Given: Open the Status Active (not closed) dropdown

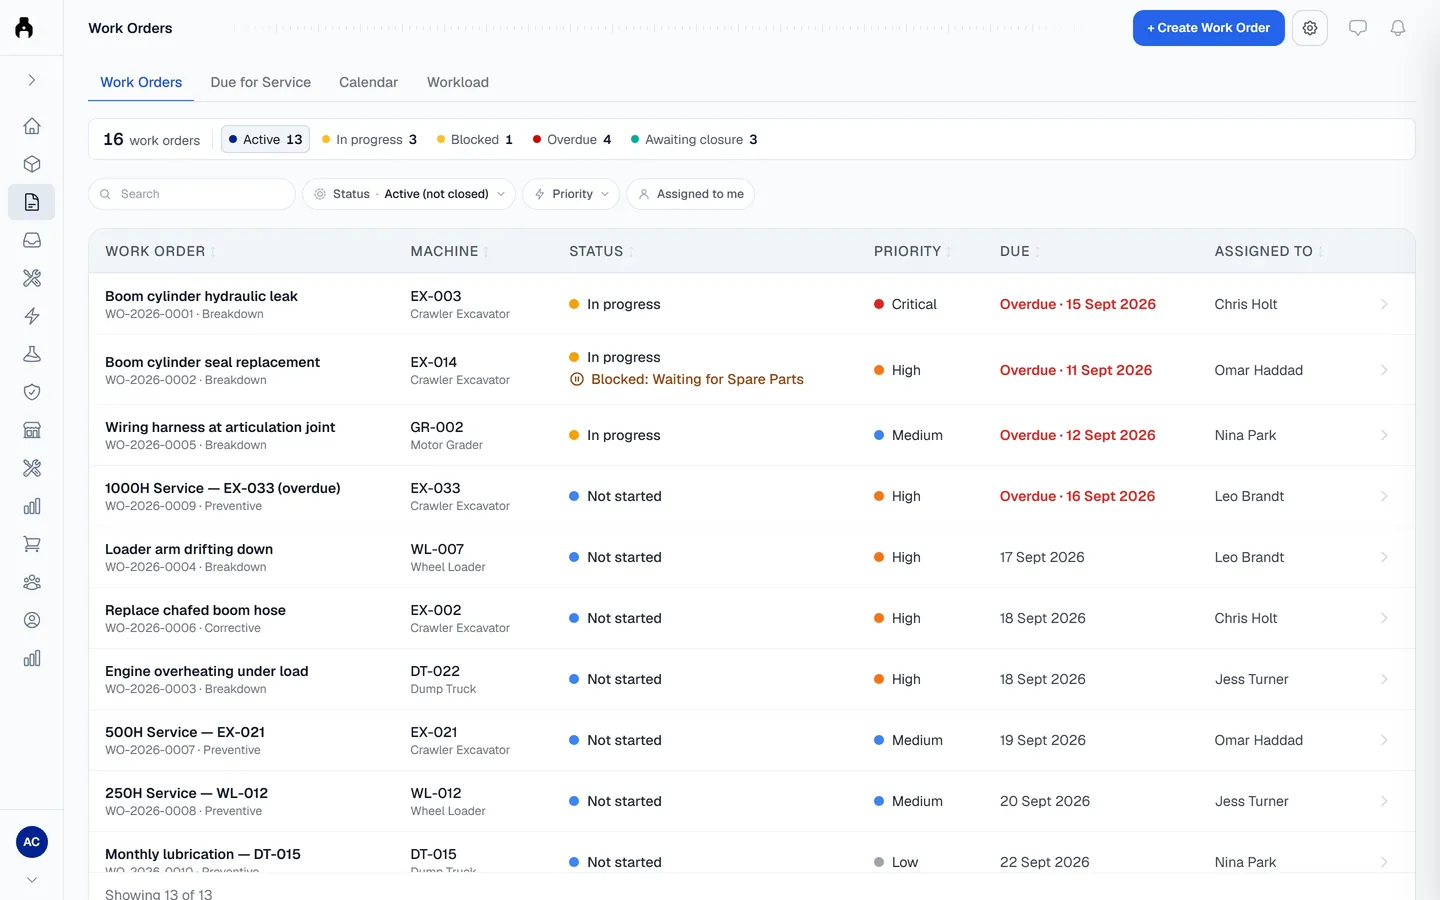Looking at the screenshot, I should pyautogui.click(x=409, y=194).
